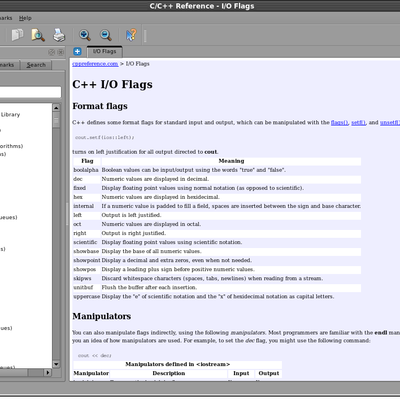Click the 'cout << dec;' code line

coord(95,356)
